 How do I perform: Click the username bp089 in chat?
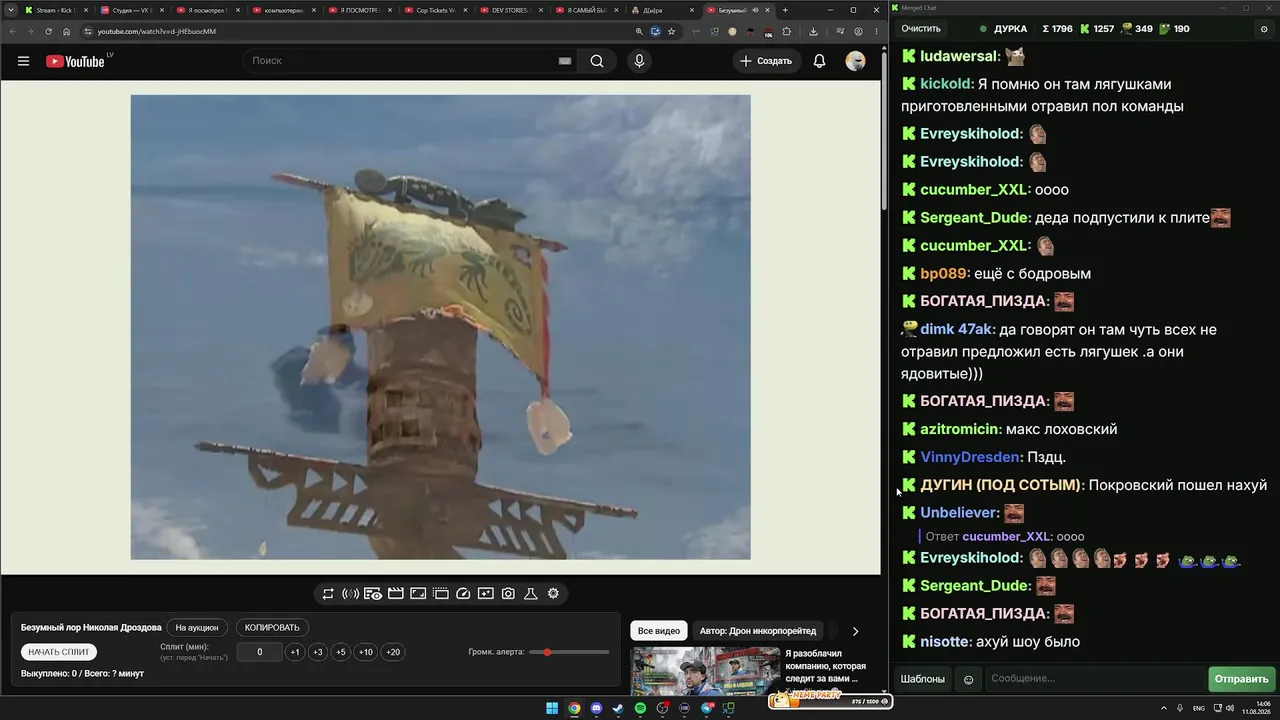coord(944,273)
